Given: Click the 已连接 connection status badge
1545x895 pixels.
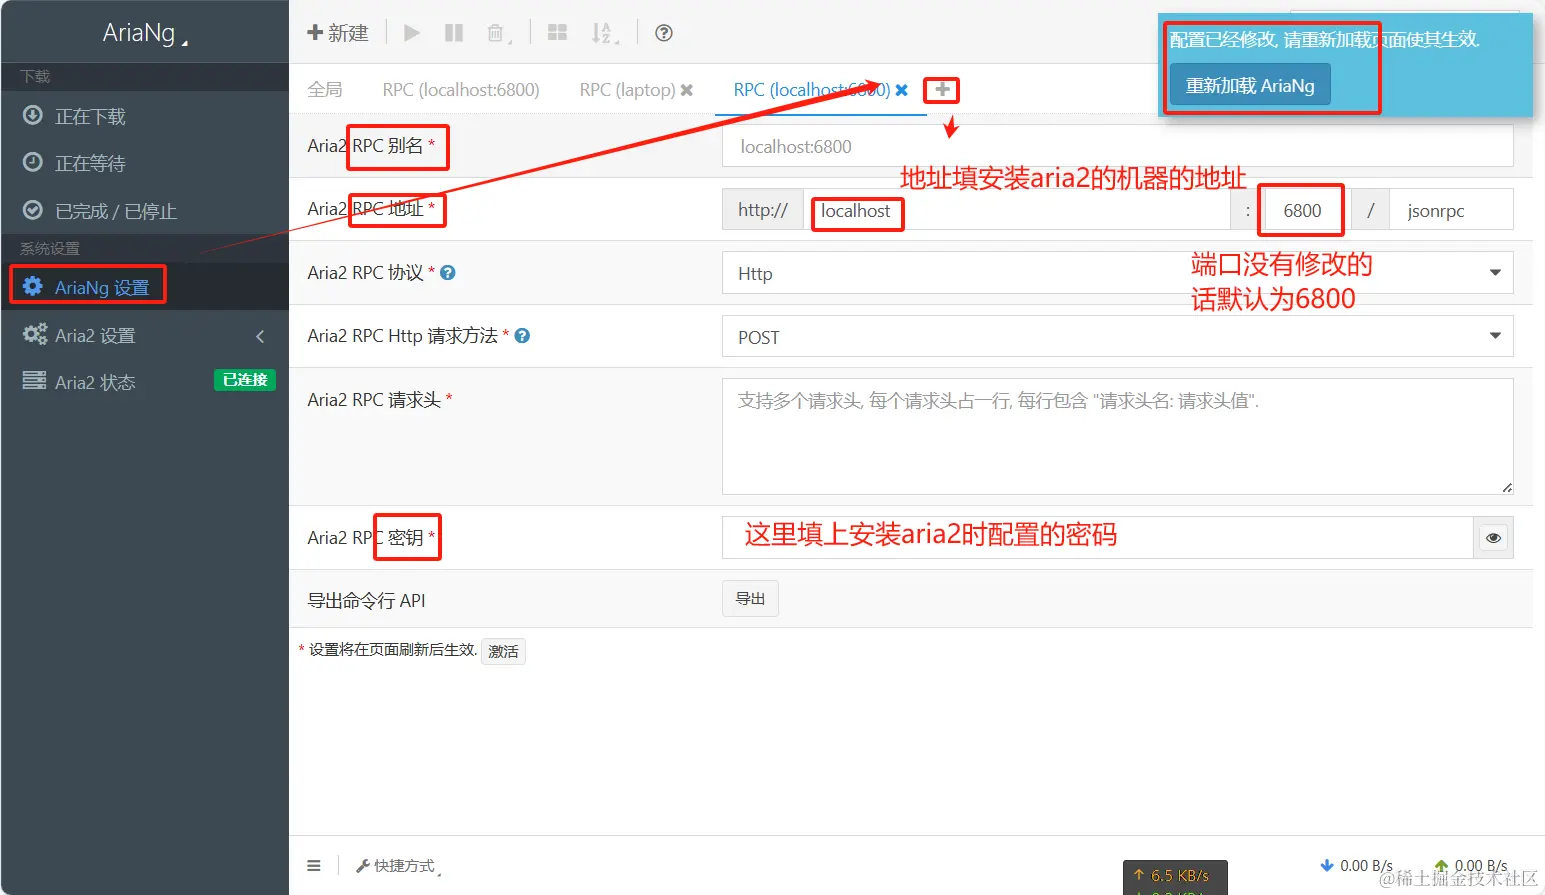Looking at the screenshot, I should 245,380.
